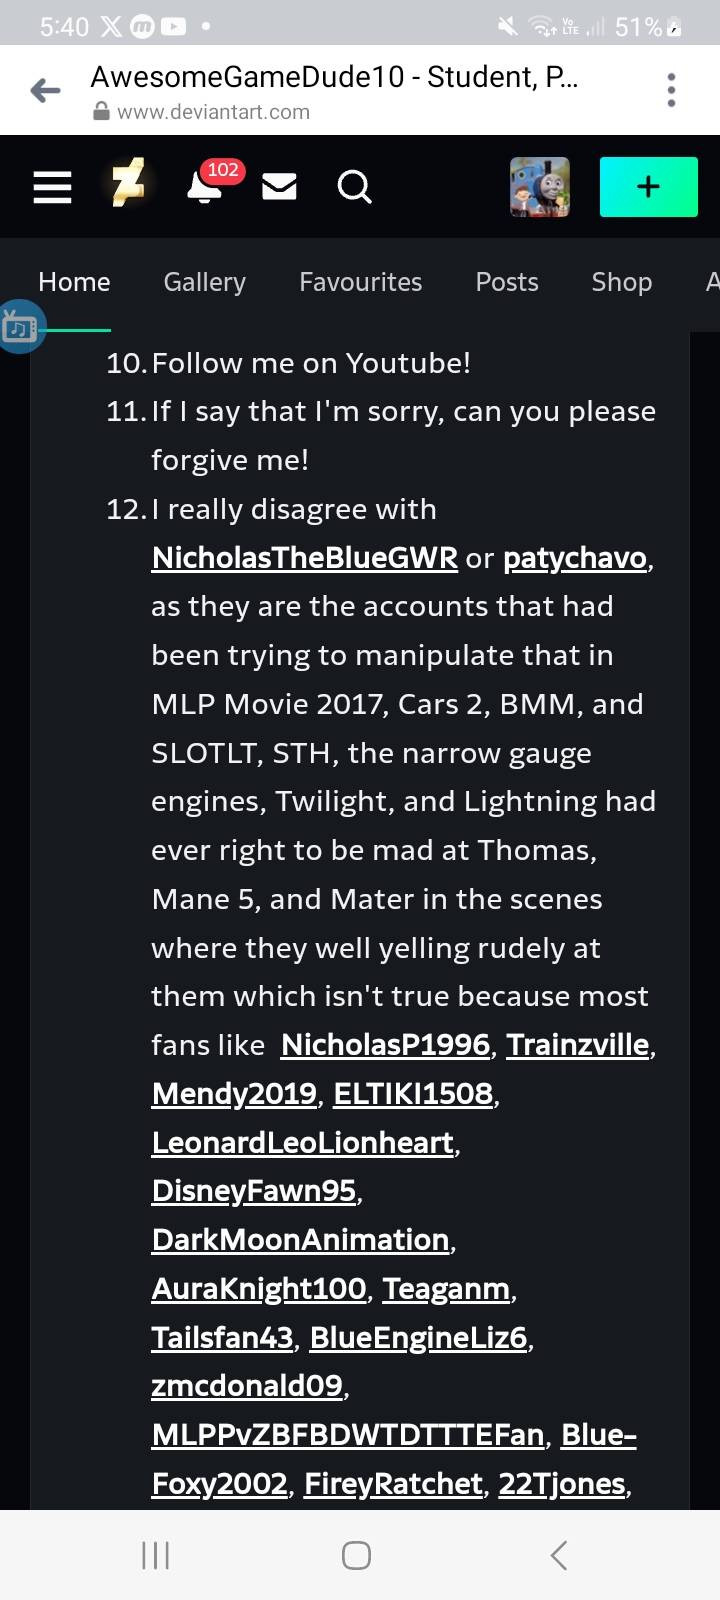
Task: Open the browser three-dot menu
Action: 671,90
